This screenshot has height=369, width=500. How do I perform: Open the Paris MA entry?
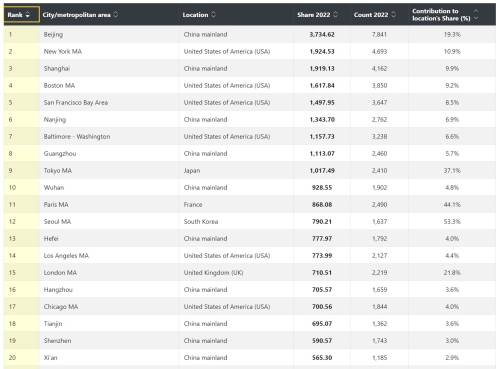pos(56,205)
